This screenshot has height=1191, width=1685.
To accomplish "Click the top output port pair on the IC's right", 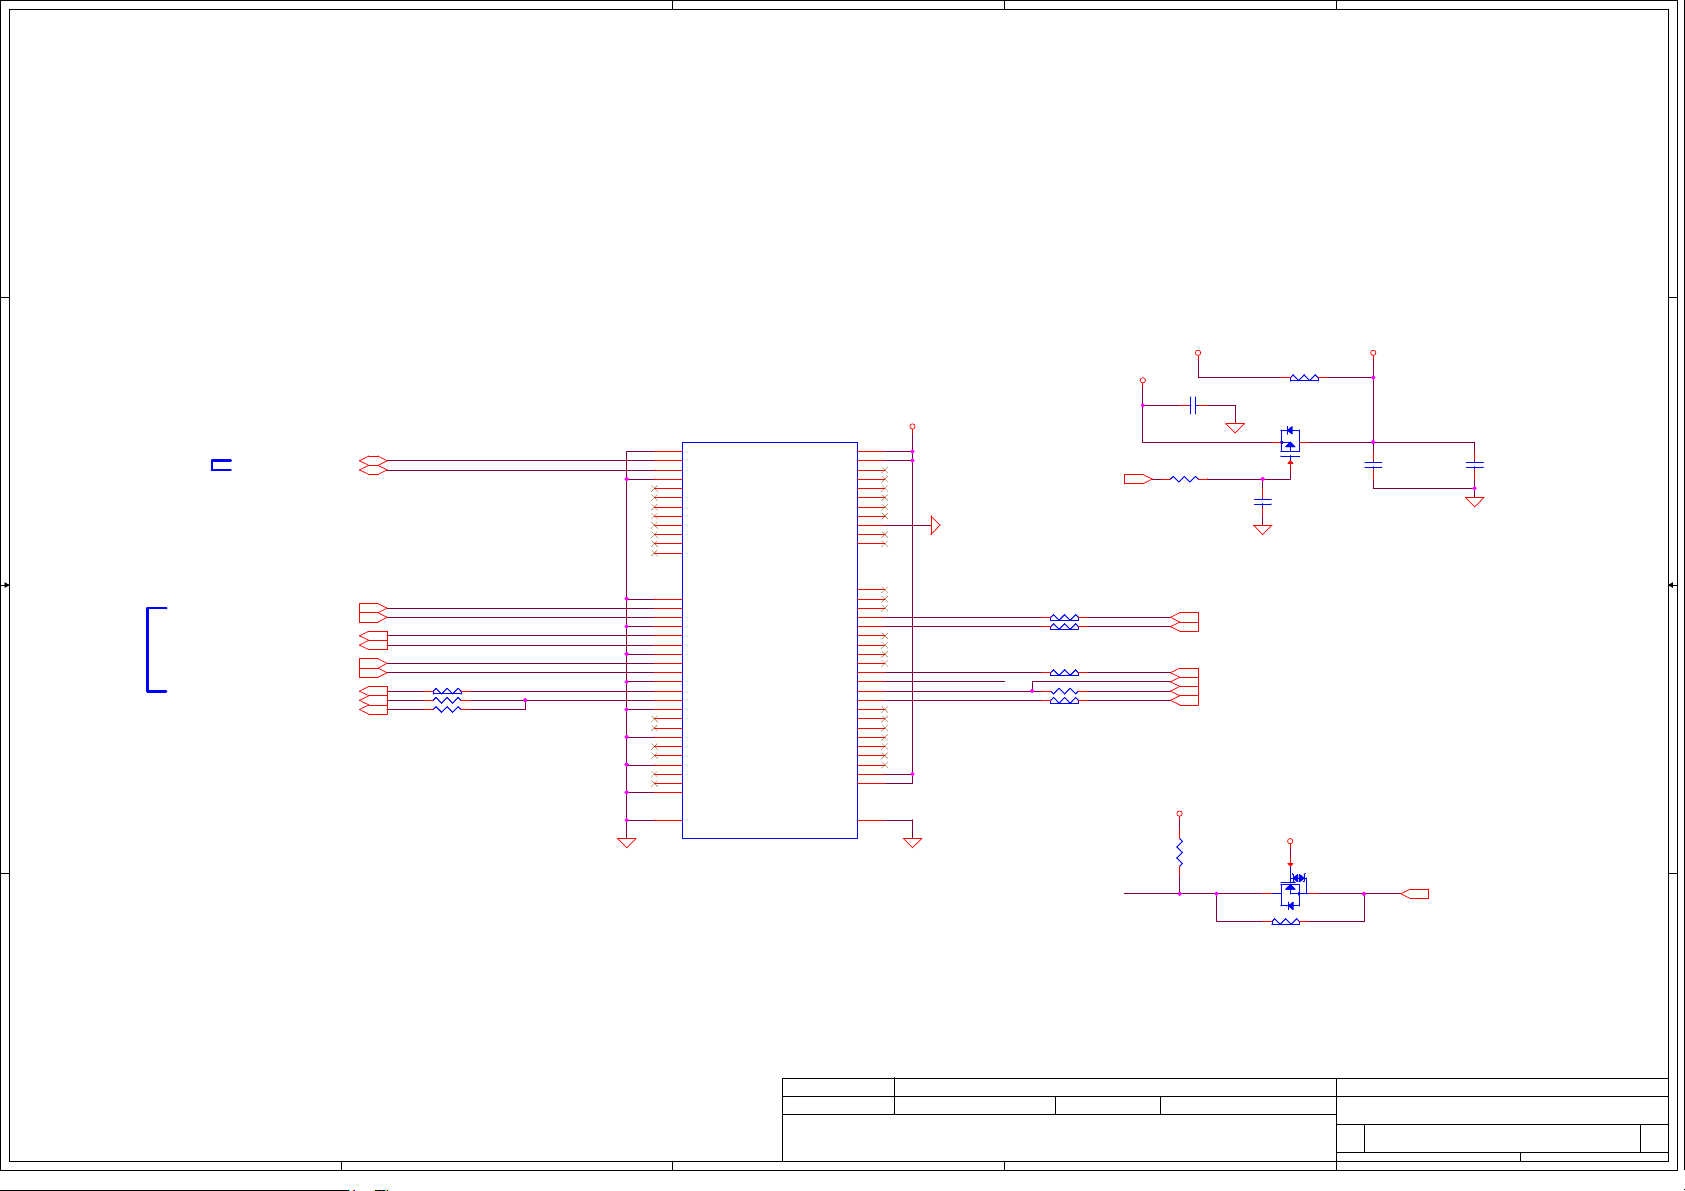I will coord(1184,622).
